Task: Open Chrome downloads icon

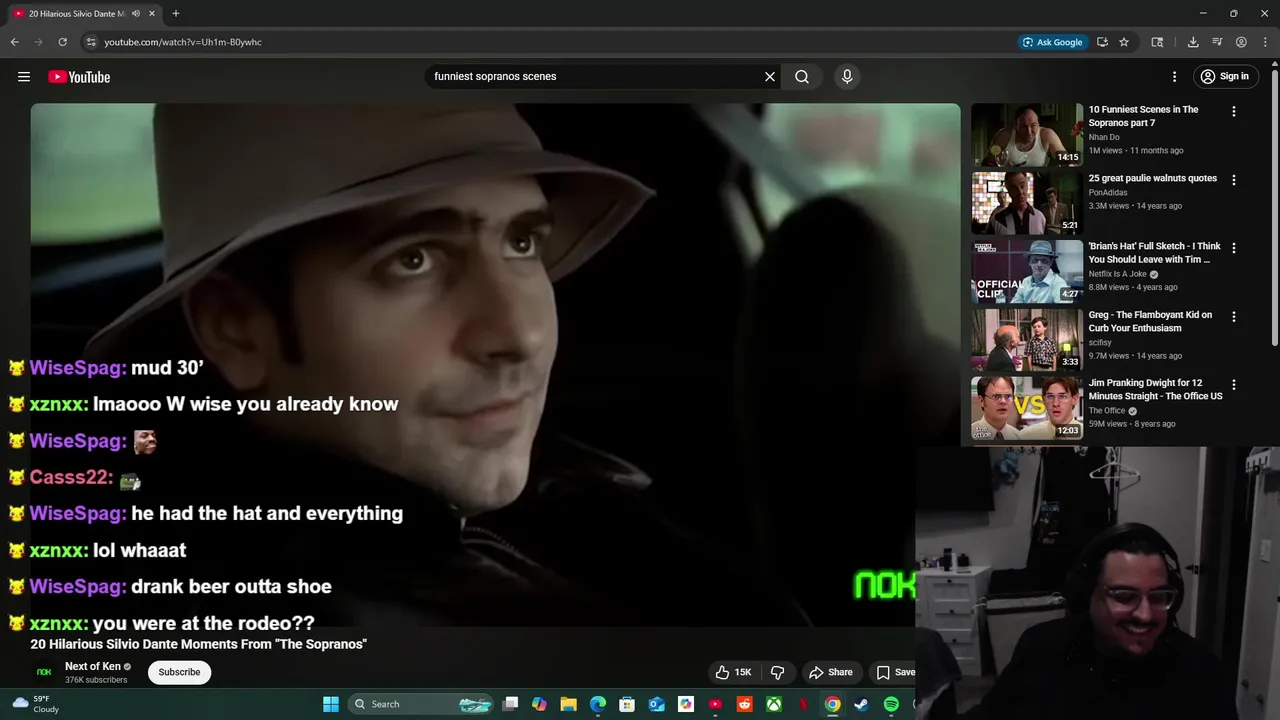Action: coord(1193,42)
